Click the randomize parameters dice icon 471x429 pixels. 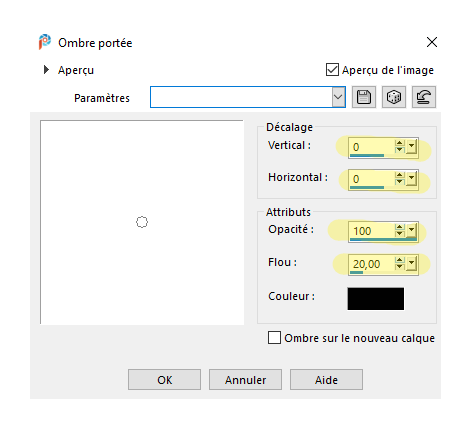point(394,97)
